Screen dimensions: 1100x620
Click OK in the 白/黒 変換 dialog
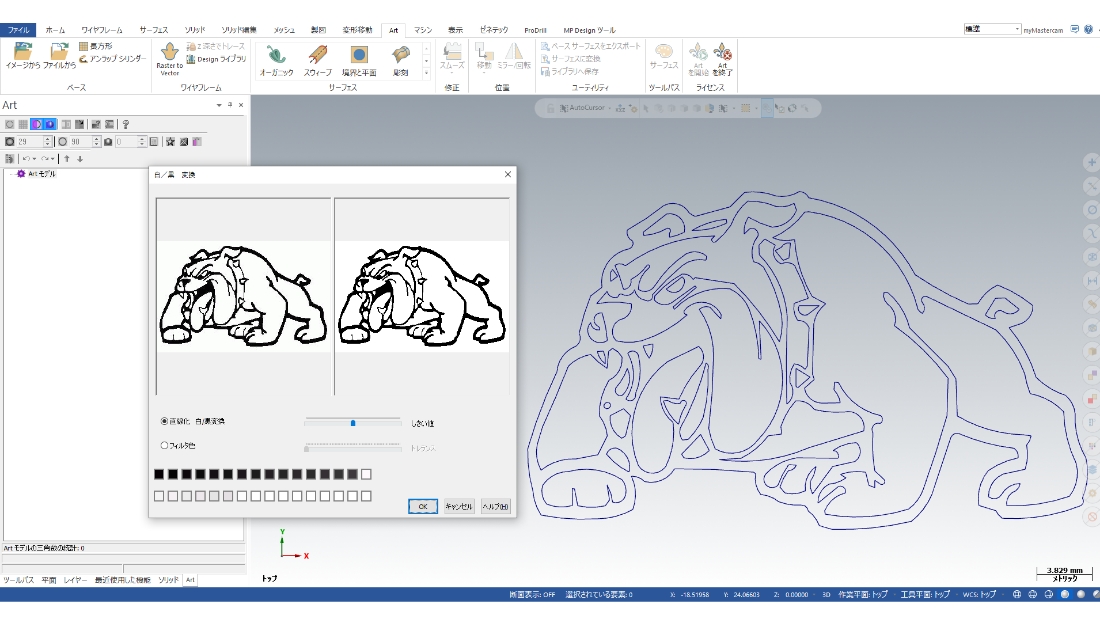[423, 506]
